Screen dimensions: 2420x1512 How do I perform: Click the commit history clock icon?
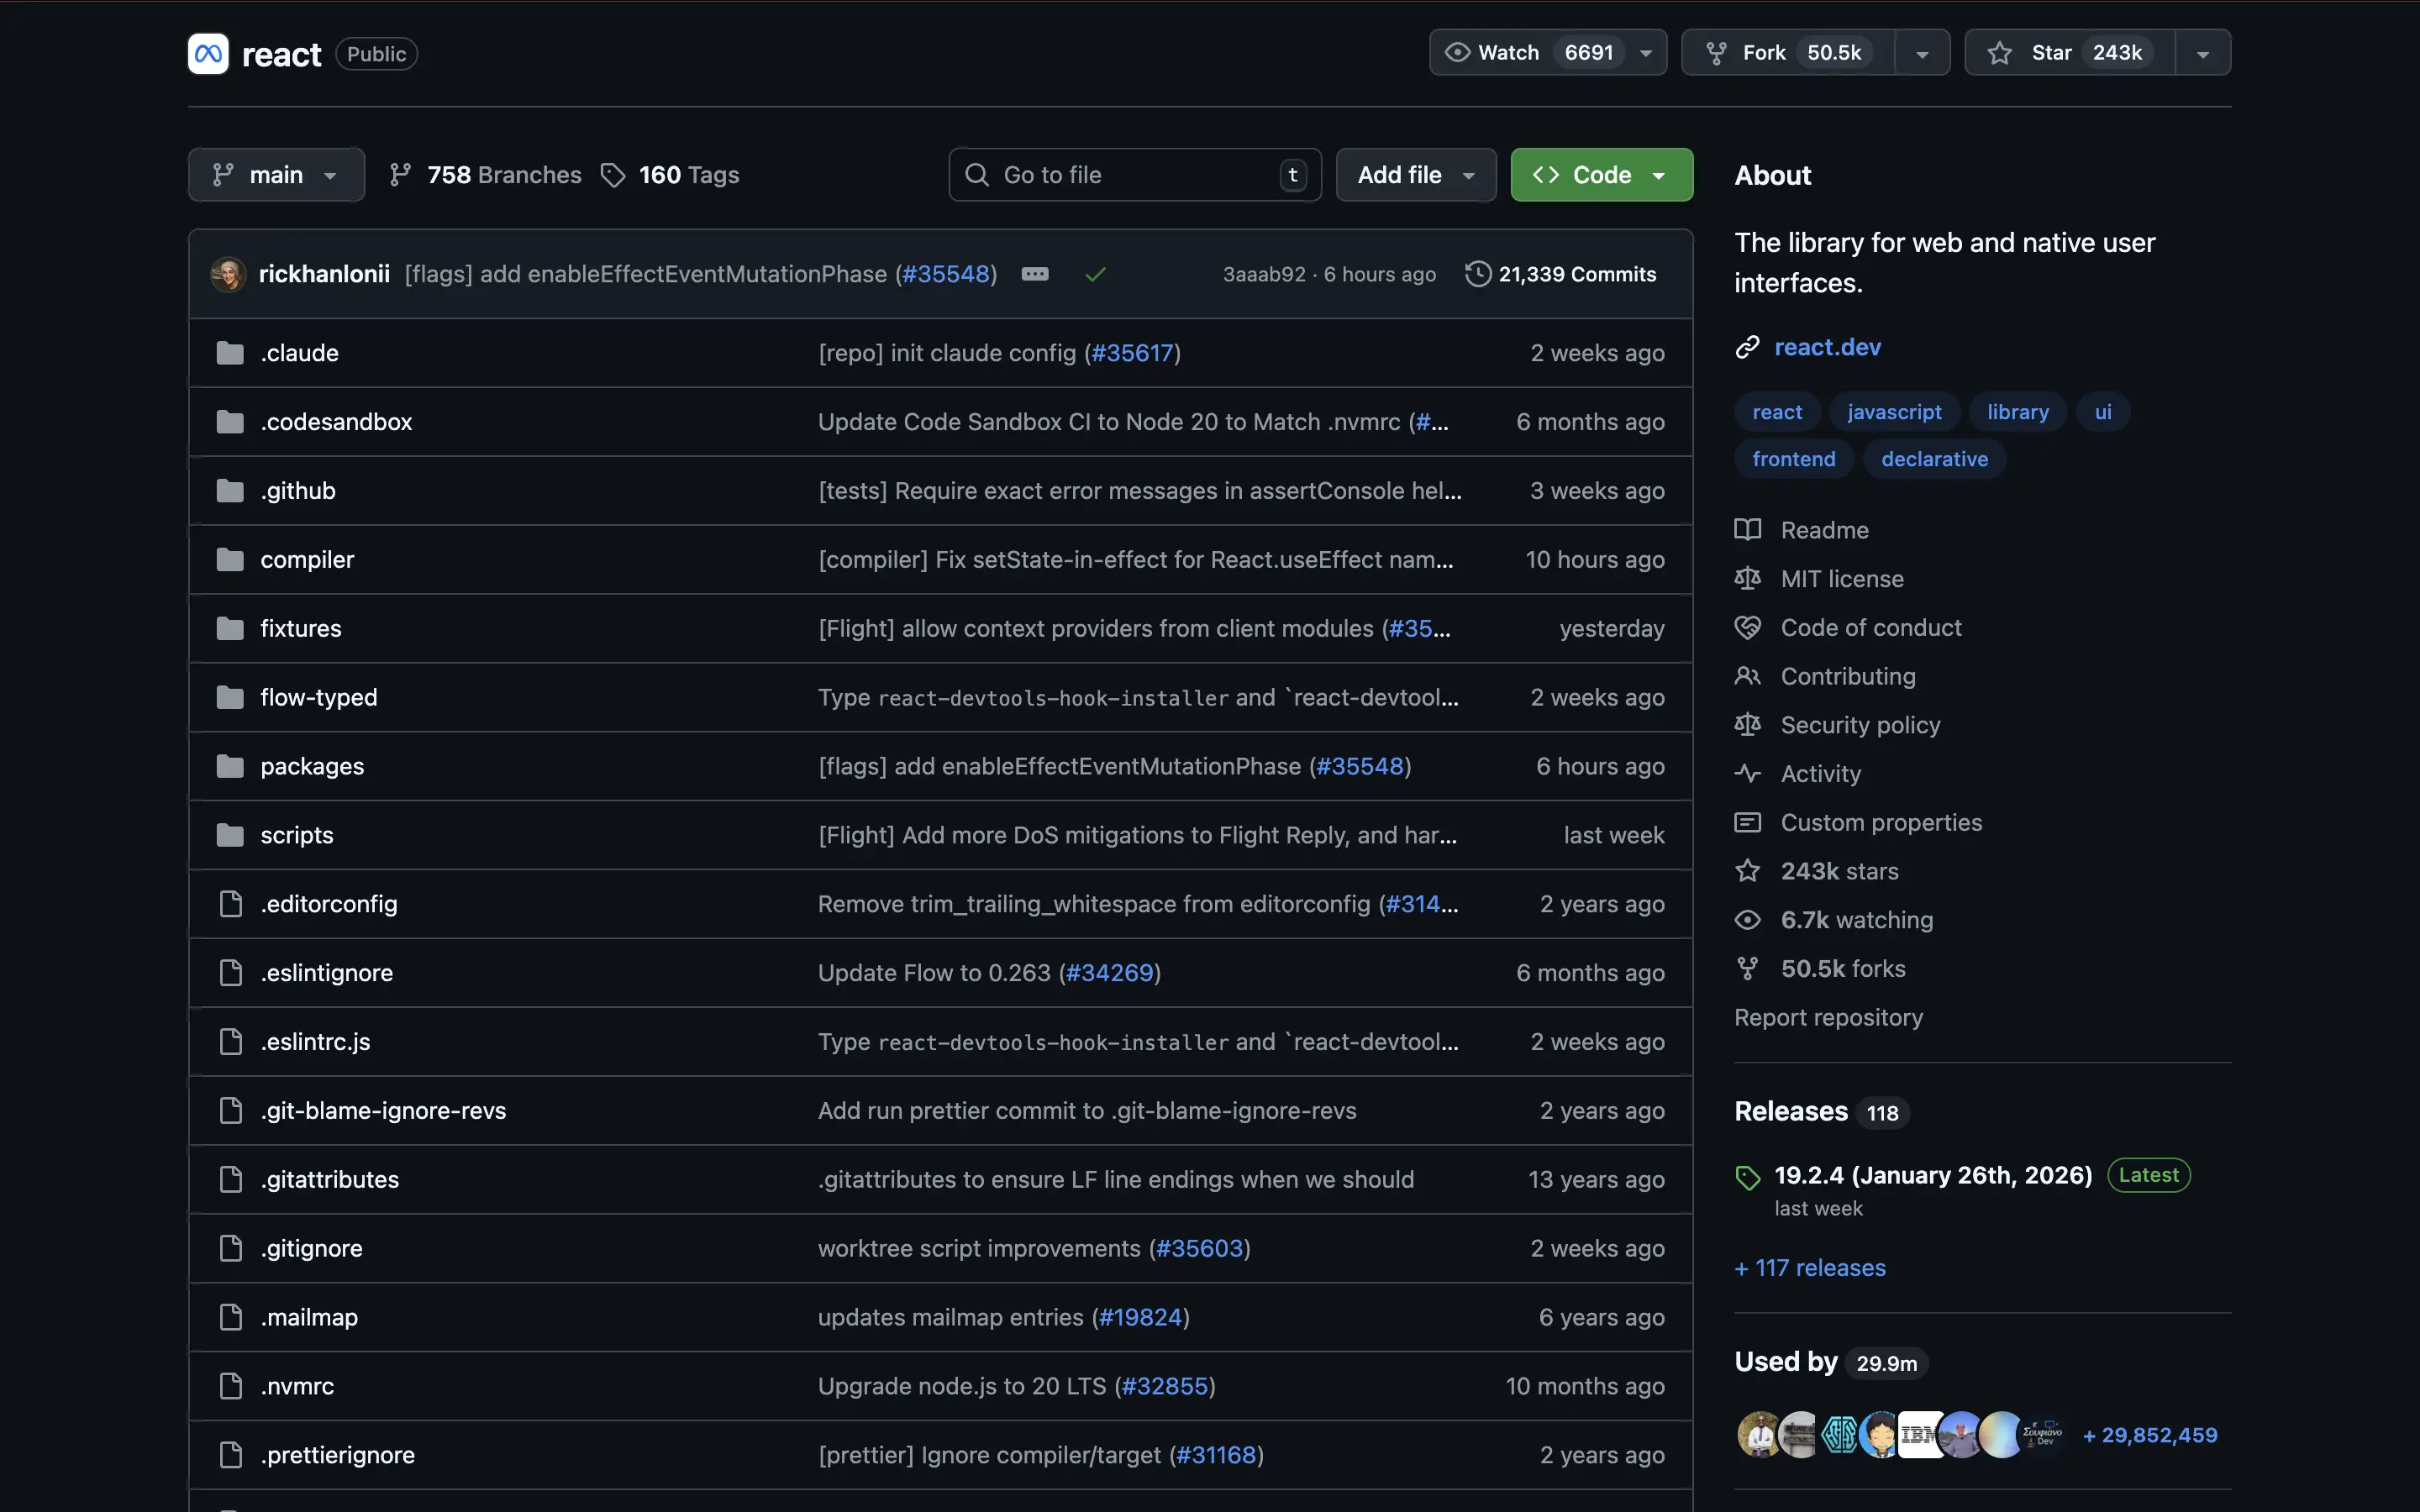pos(1477,274)
